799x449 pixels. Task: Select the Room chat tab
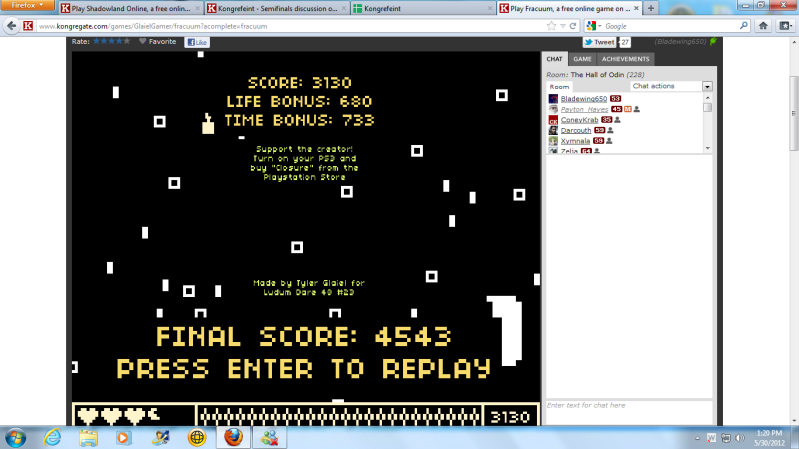559,87
